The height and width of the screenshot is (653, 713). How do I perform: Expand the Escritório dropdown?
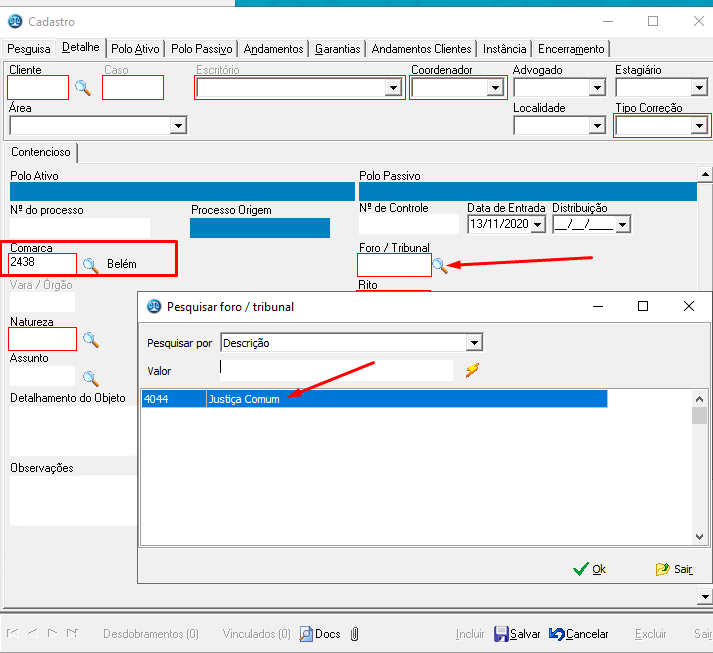pyautogui.click(x=393, y=87)
